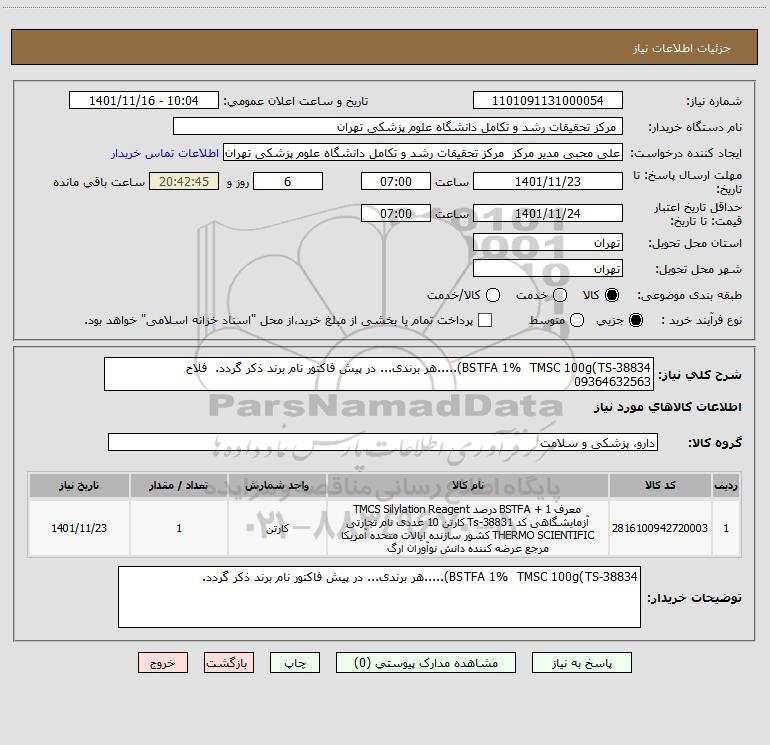
Task: Toggle the اسناد خزانه اسلامی payment checkbox
Action: point(485,320)
